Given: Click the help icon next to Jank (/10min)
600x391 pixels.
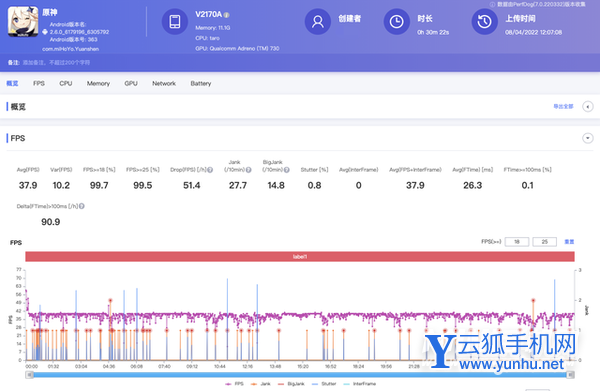Looking at the screenshot, I should tap(248, 170).
